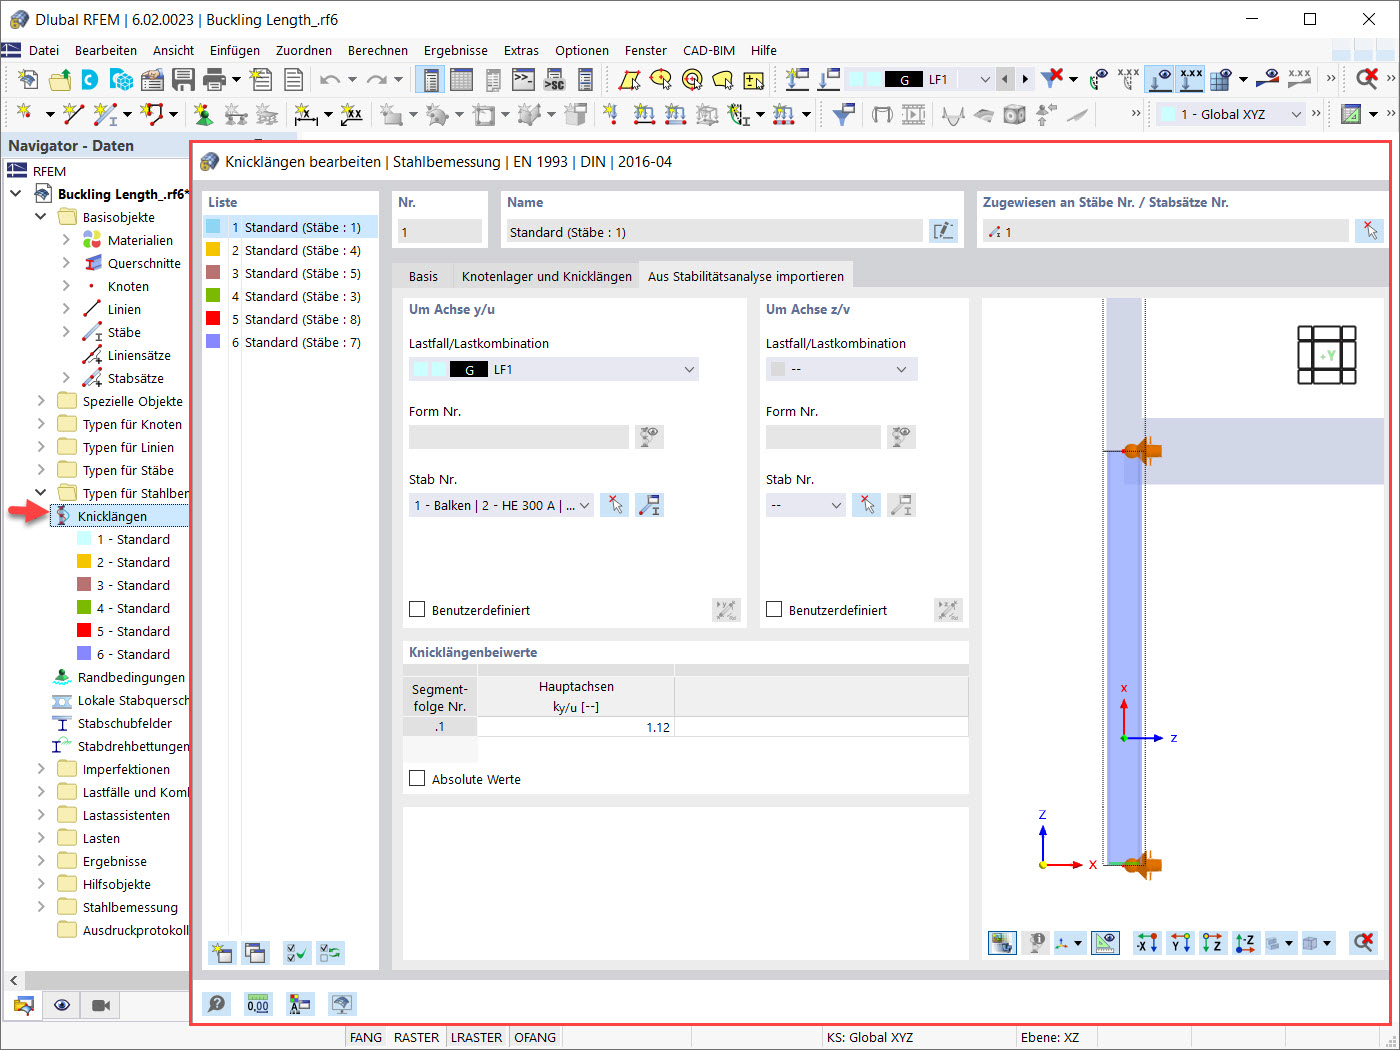Tick the Absolute Werte checkbox
Screen dimensions: 1400x1050
click(417, 778)
